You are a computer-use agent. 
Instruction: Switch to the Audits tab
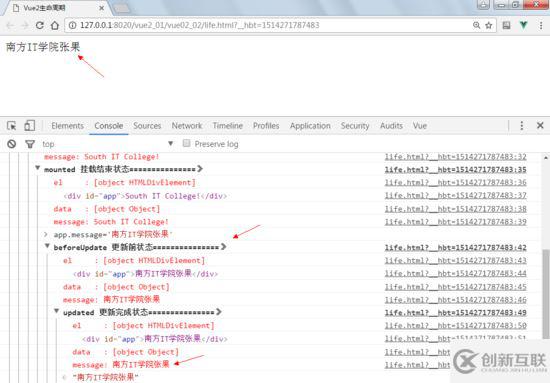[x=391, y=126]
